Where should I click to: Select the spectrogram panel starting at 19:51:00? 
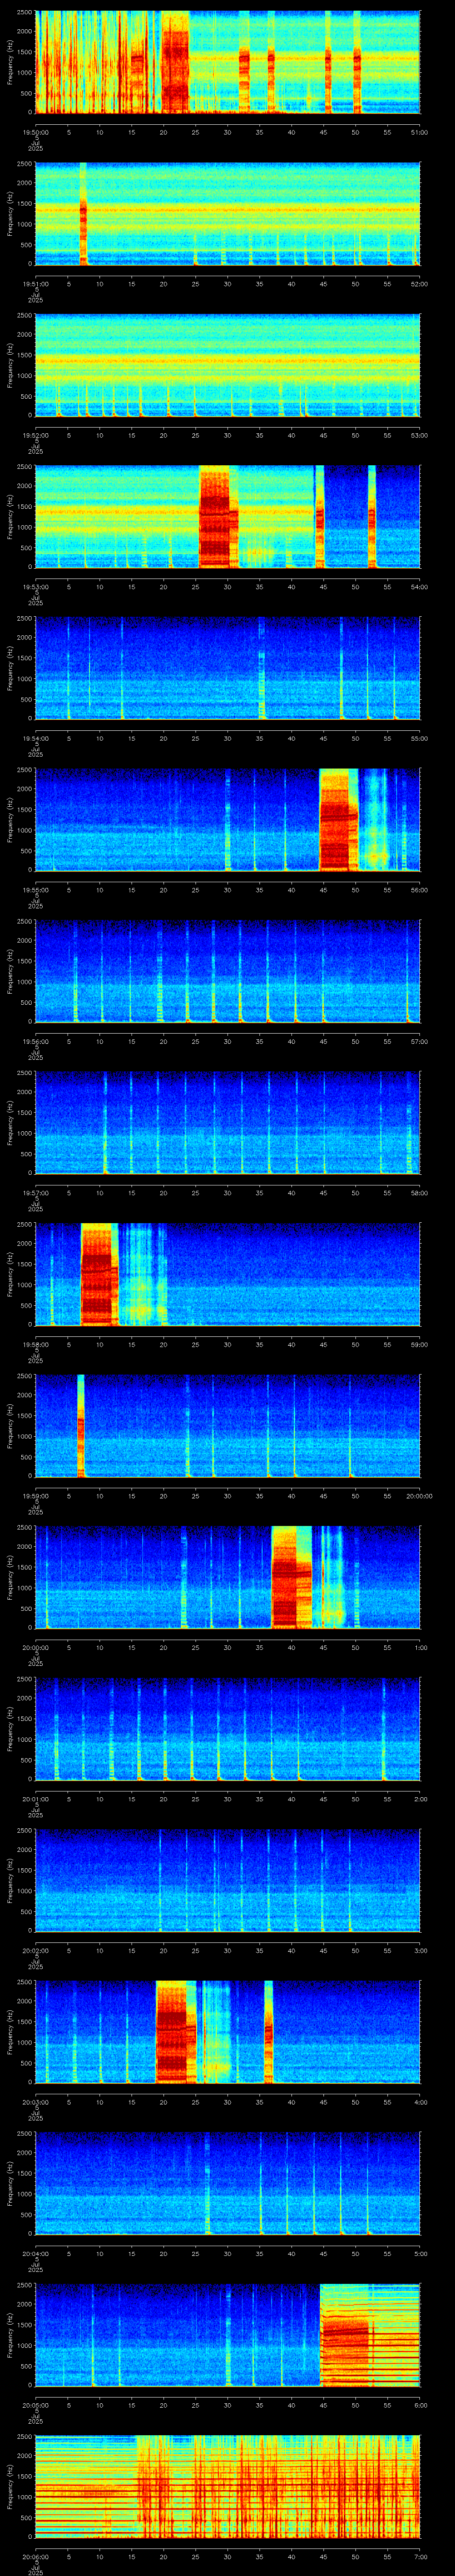(228, 214)
